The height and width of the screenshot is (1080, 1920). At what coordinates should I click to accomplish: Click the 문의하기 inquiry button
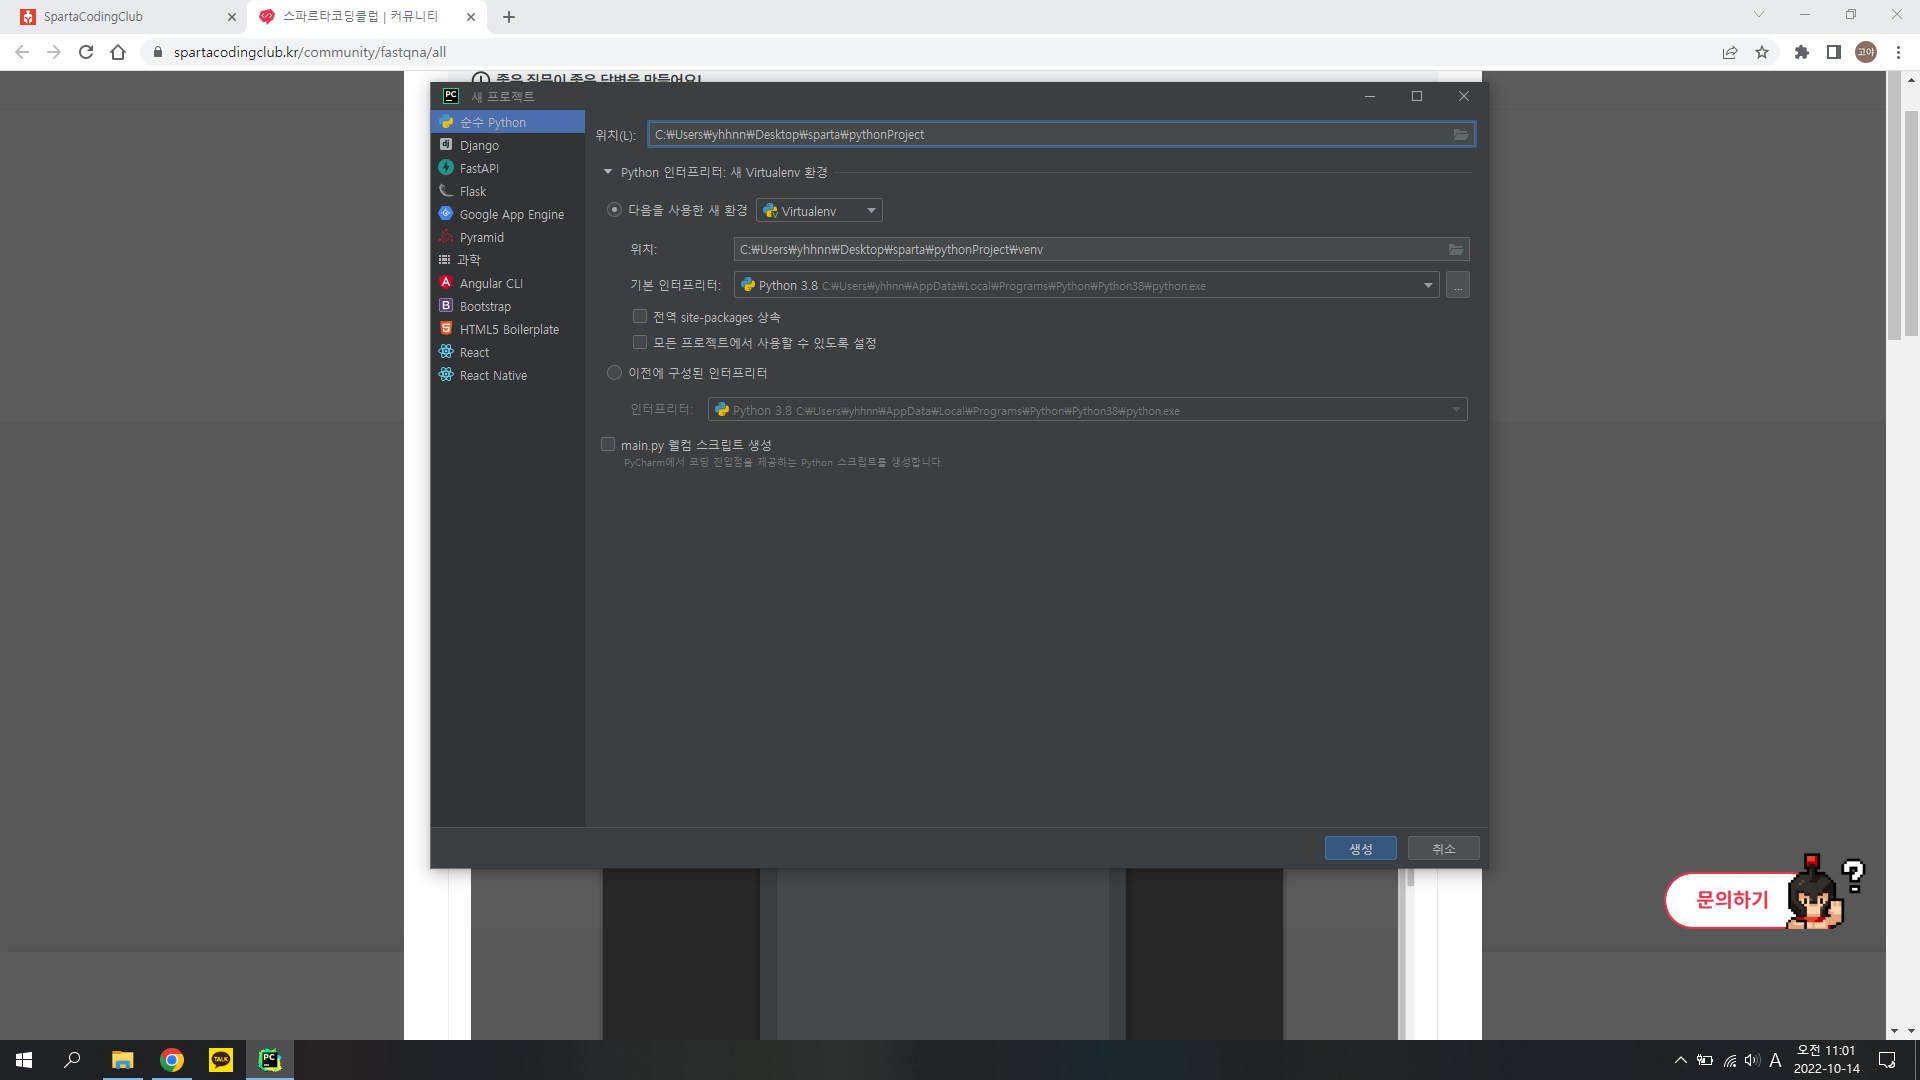tap(1732, 900)
